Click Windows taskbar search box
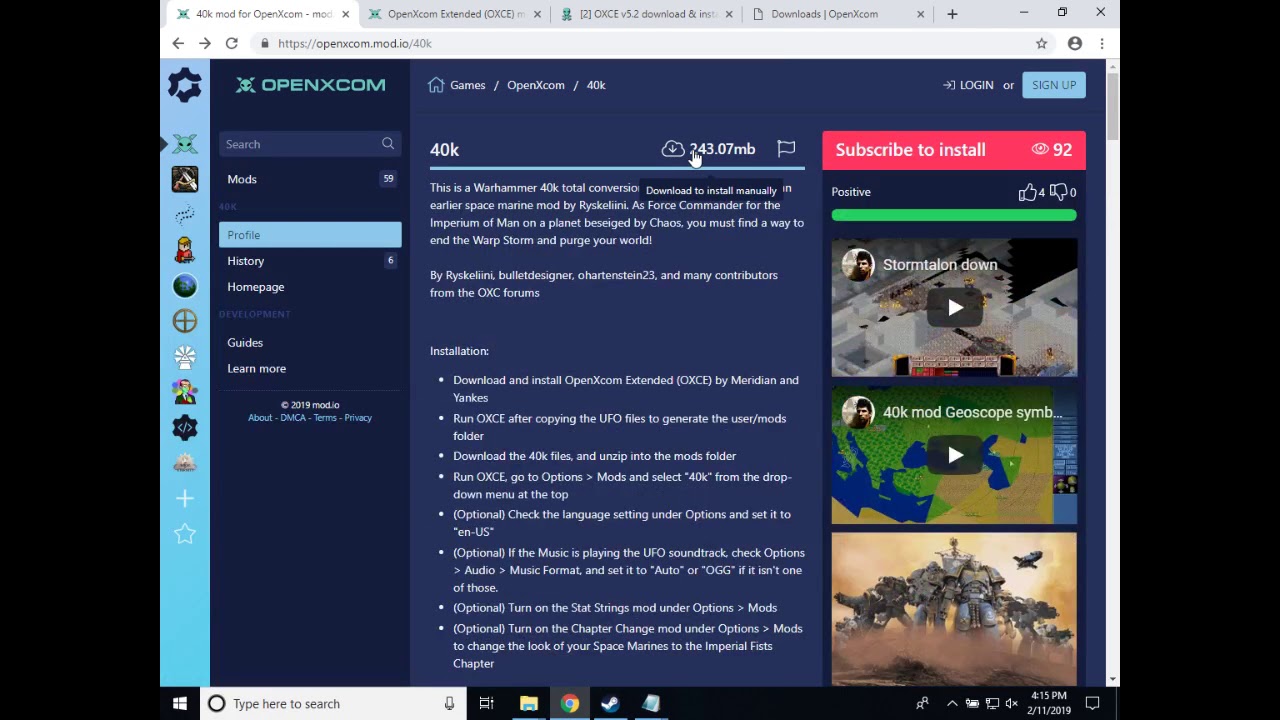This screenshot has height=720, width=1280. tap(333, 704)
